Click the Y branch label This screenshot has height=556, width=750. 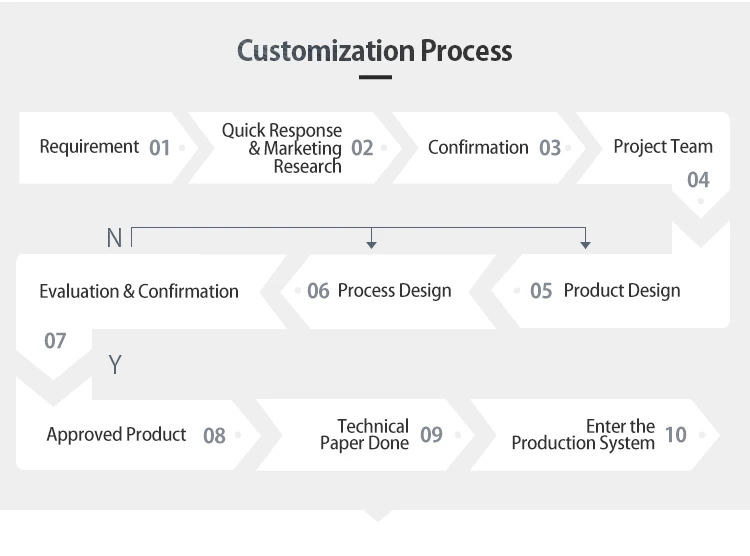pyautogui.click(x=115, y=365)
